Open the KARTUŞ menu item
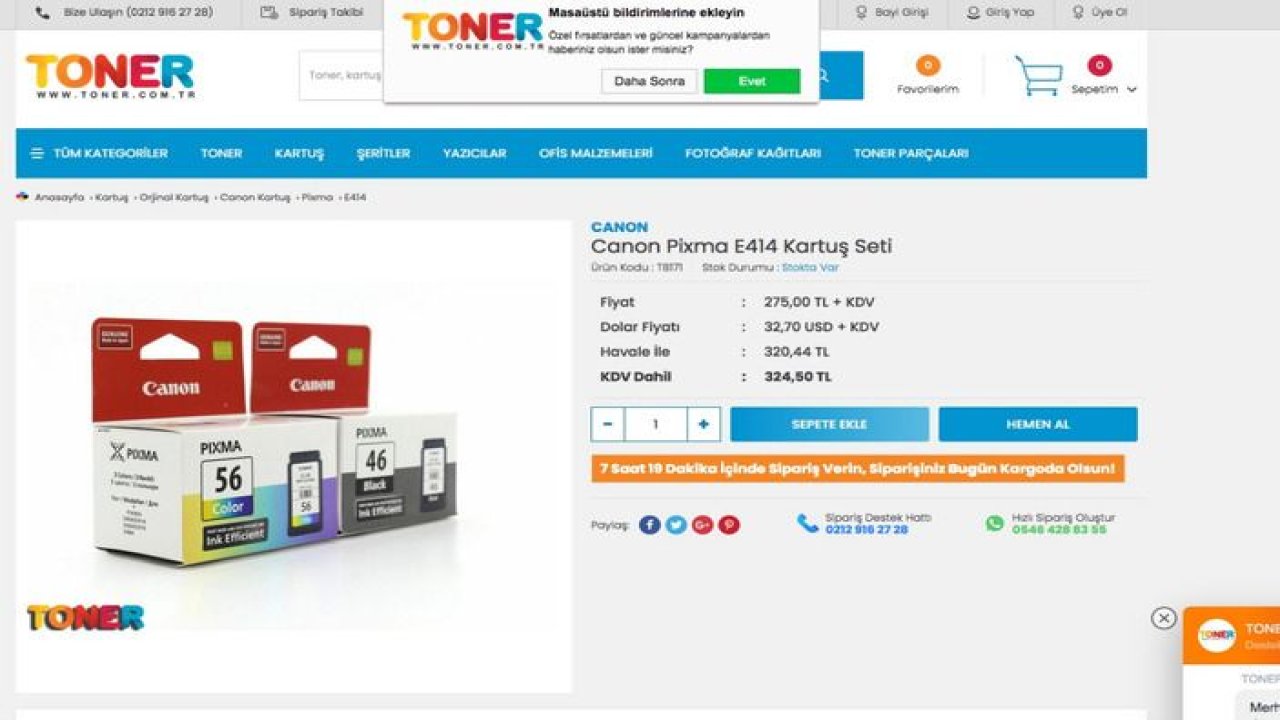1280x720 pixels. (299, 153)
